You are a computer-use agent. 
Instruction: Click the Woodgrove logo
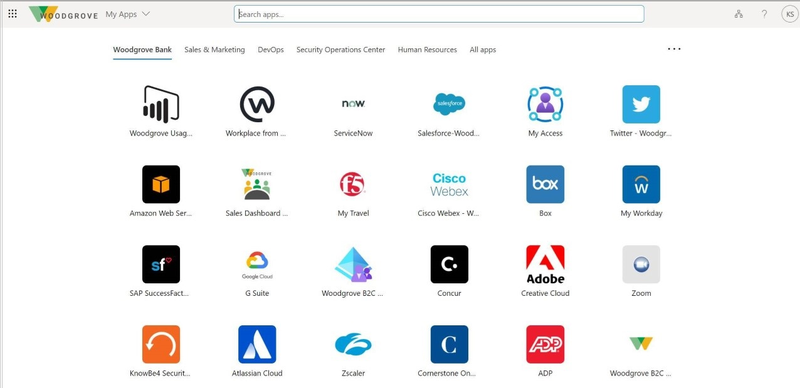click(63, 14)
